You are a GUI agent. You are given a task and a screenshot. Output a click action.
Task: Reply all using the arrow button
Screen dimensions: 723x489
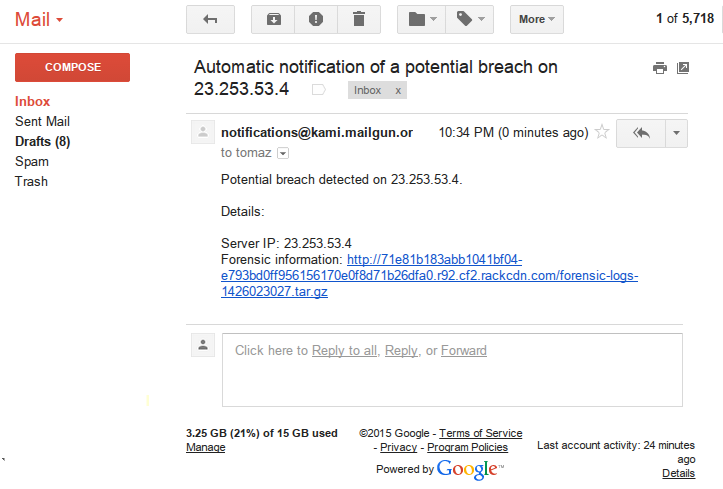click(641, 133)
